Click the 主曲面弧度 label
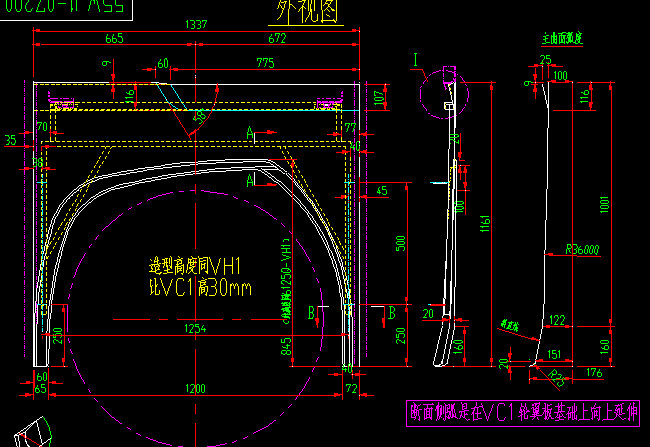This screenshot has height=447, width=650. [x=561, y=38]
